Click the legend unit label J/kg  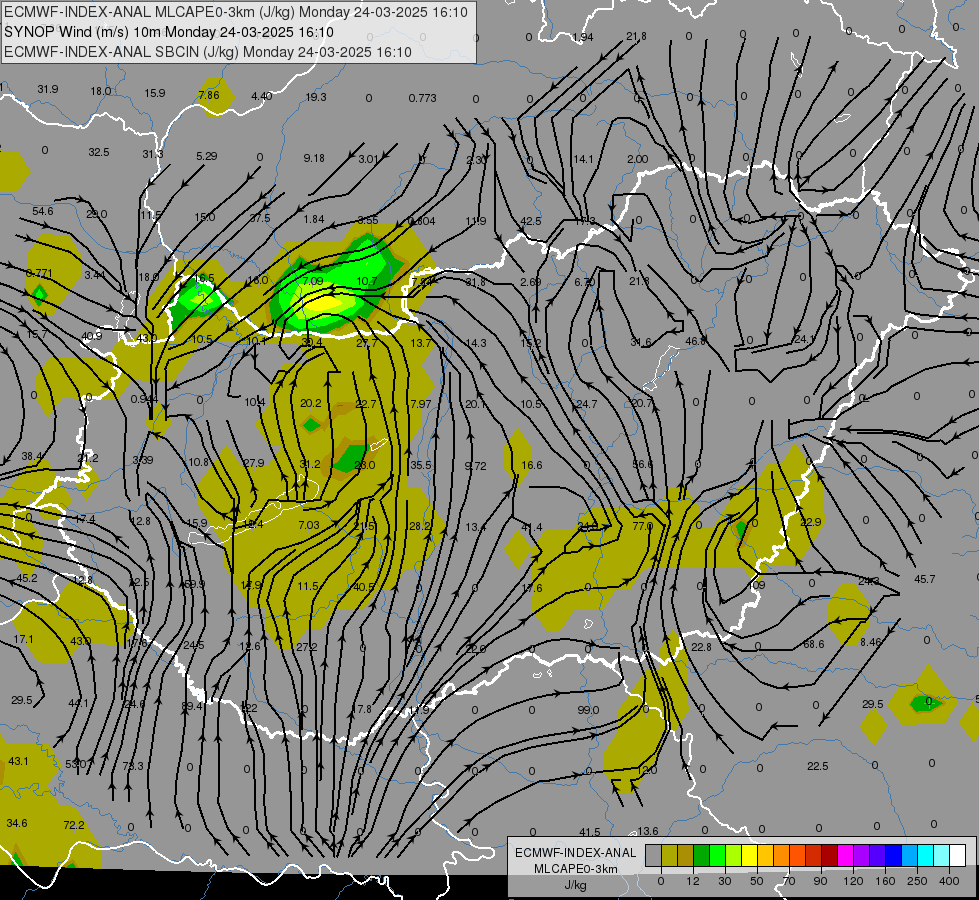coord(575,885)
